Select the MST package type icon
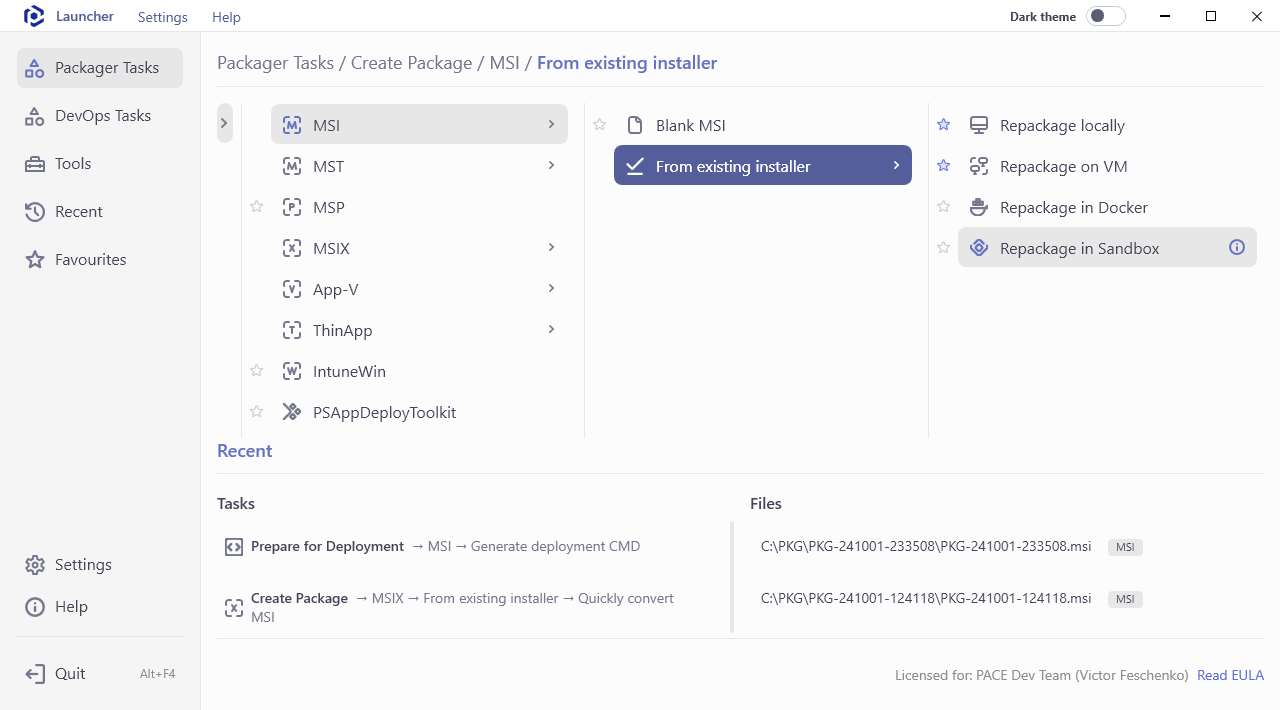 click(x=292, y=167)
